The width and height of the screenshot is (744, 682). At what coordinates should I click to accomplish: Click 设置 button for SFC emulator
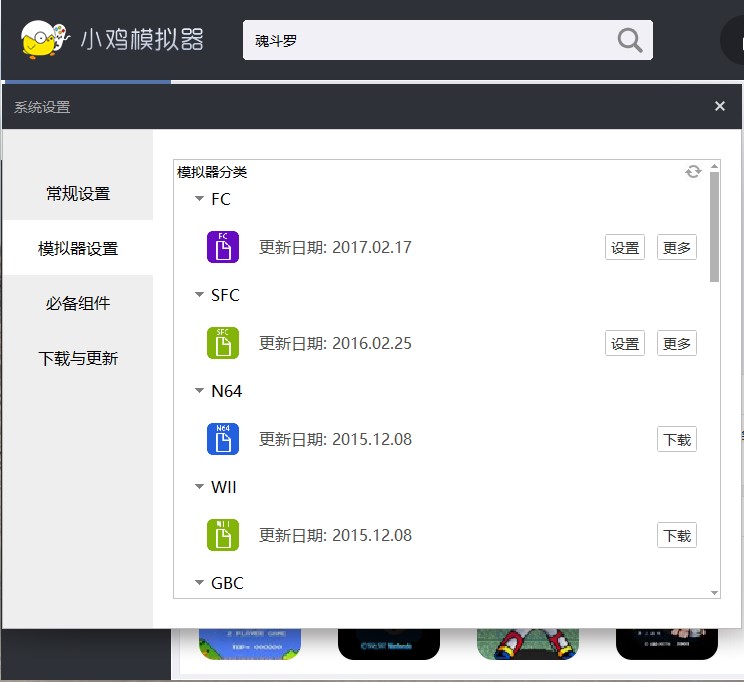pyautogui.click(x=624, y=343)
